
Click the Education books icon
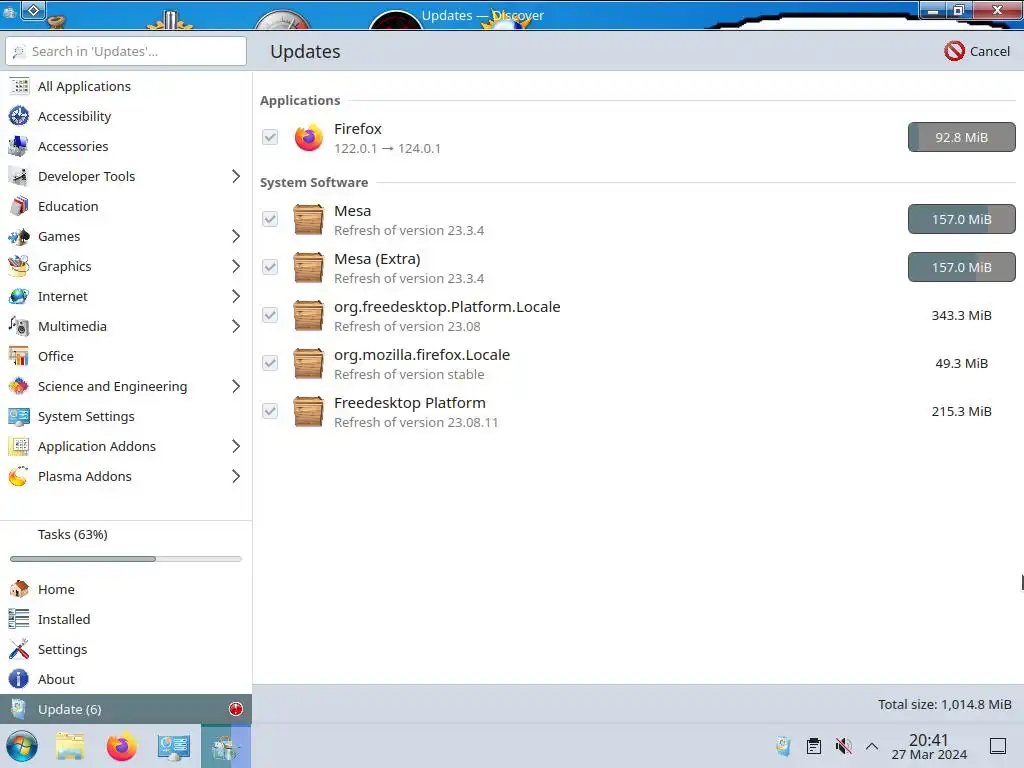tap(19, 206)
